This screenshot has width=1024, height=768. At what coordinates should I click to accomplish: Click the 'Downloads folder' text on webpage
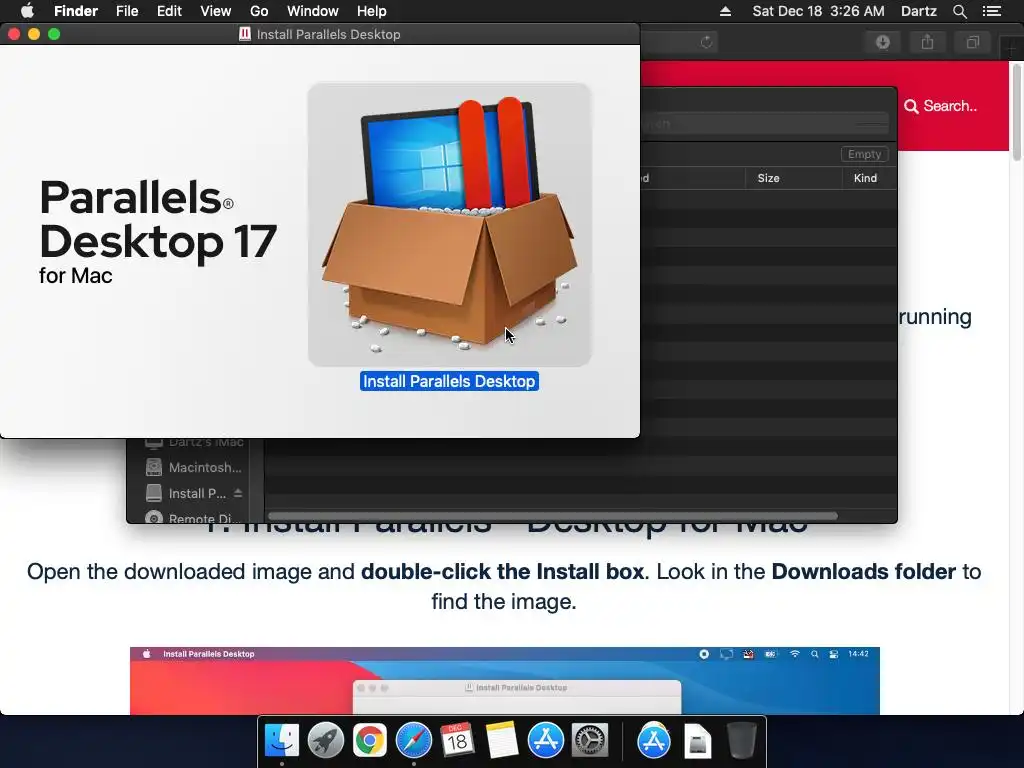pos(863,571)
